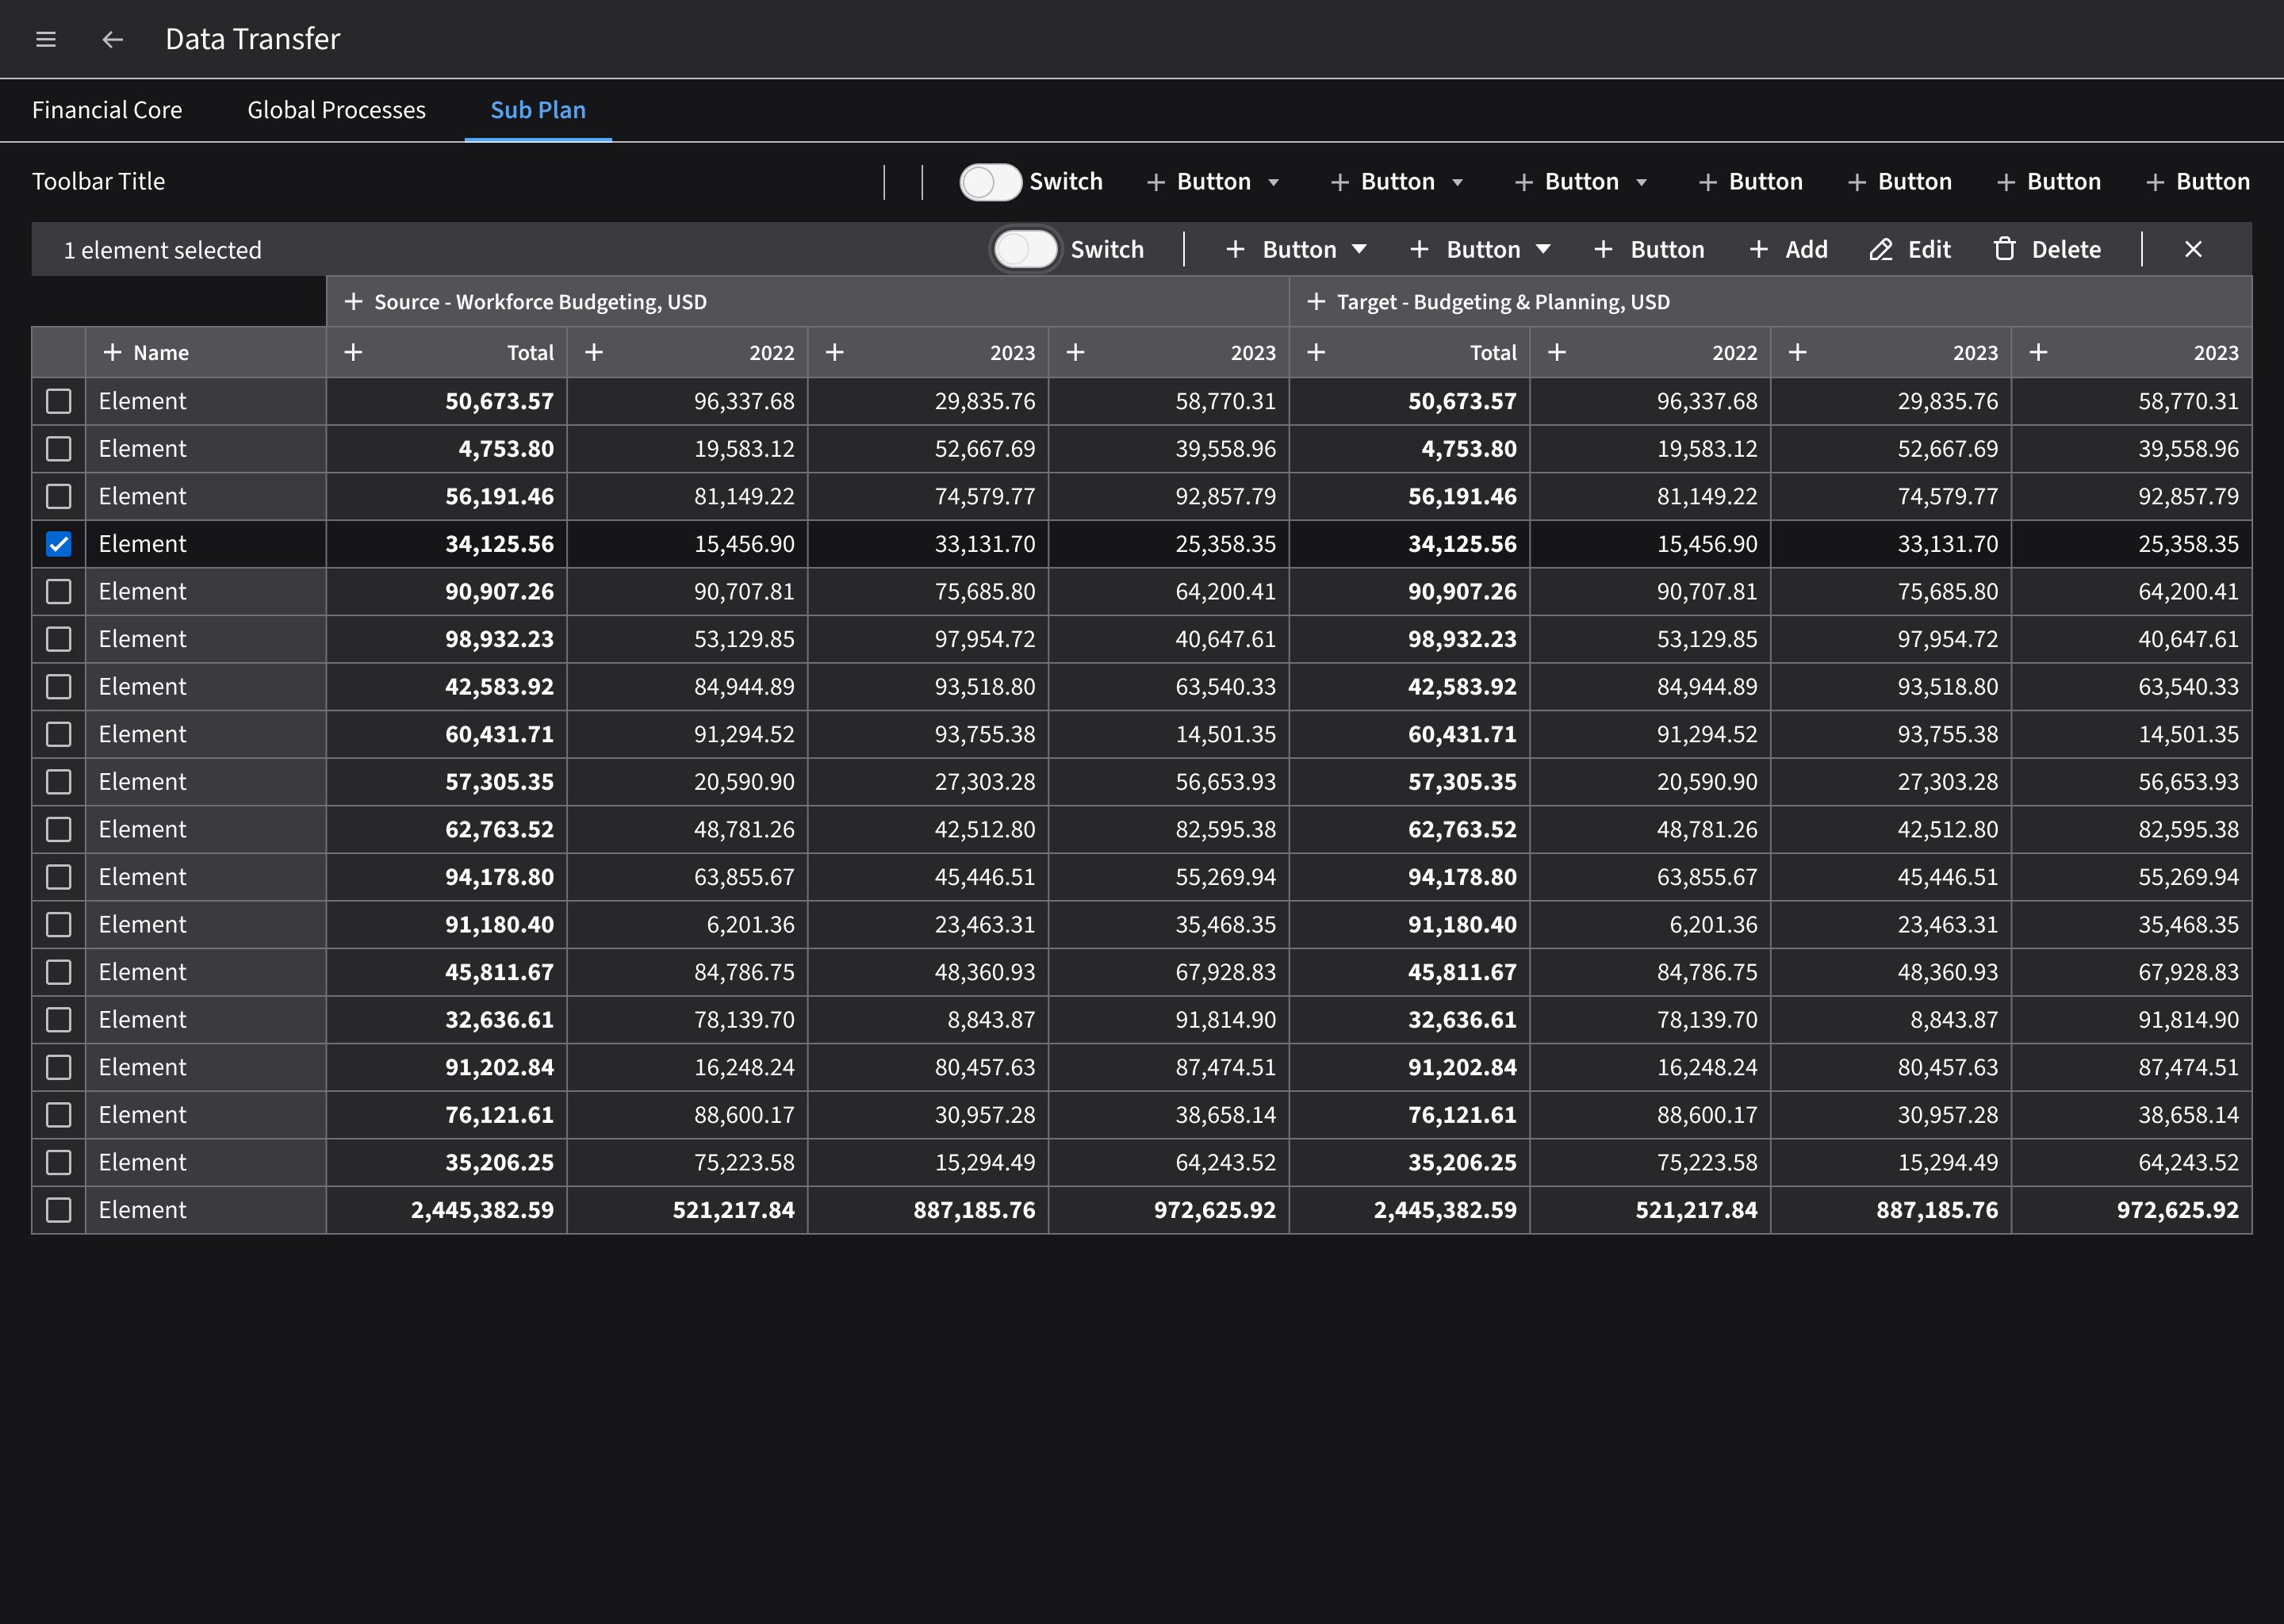Check the row with total 50,673.57

point(59,401)
